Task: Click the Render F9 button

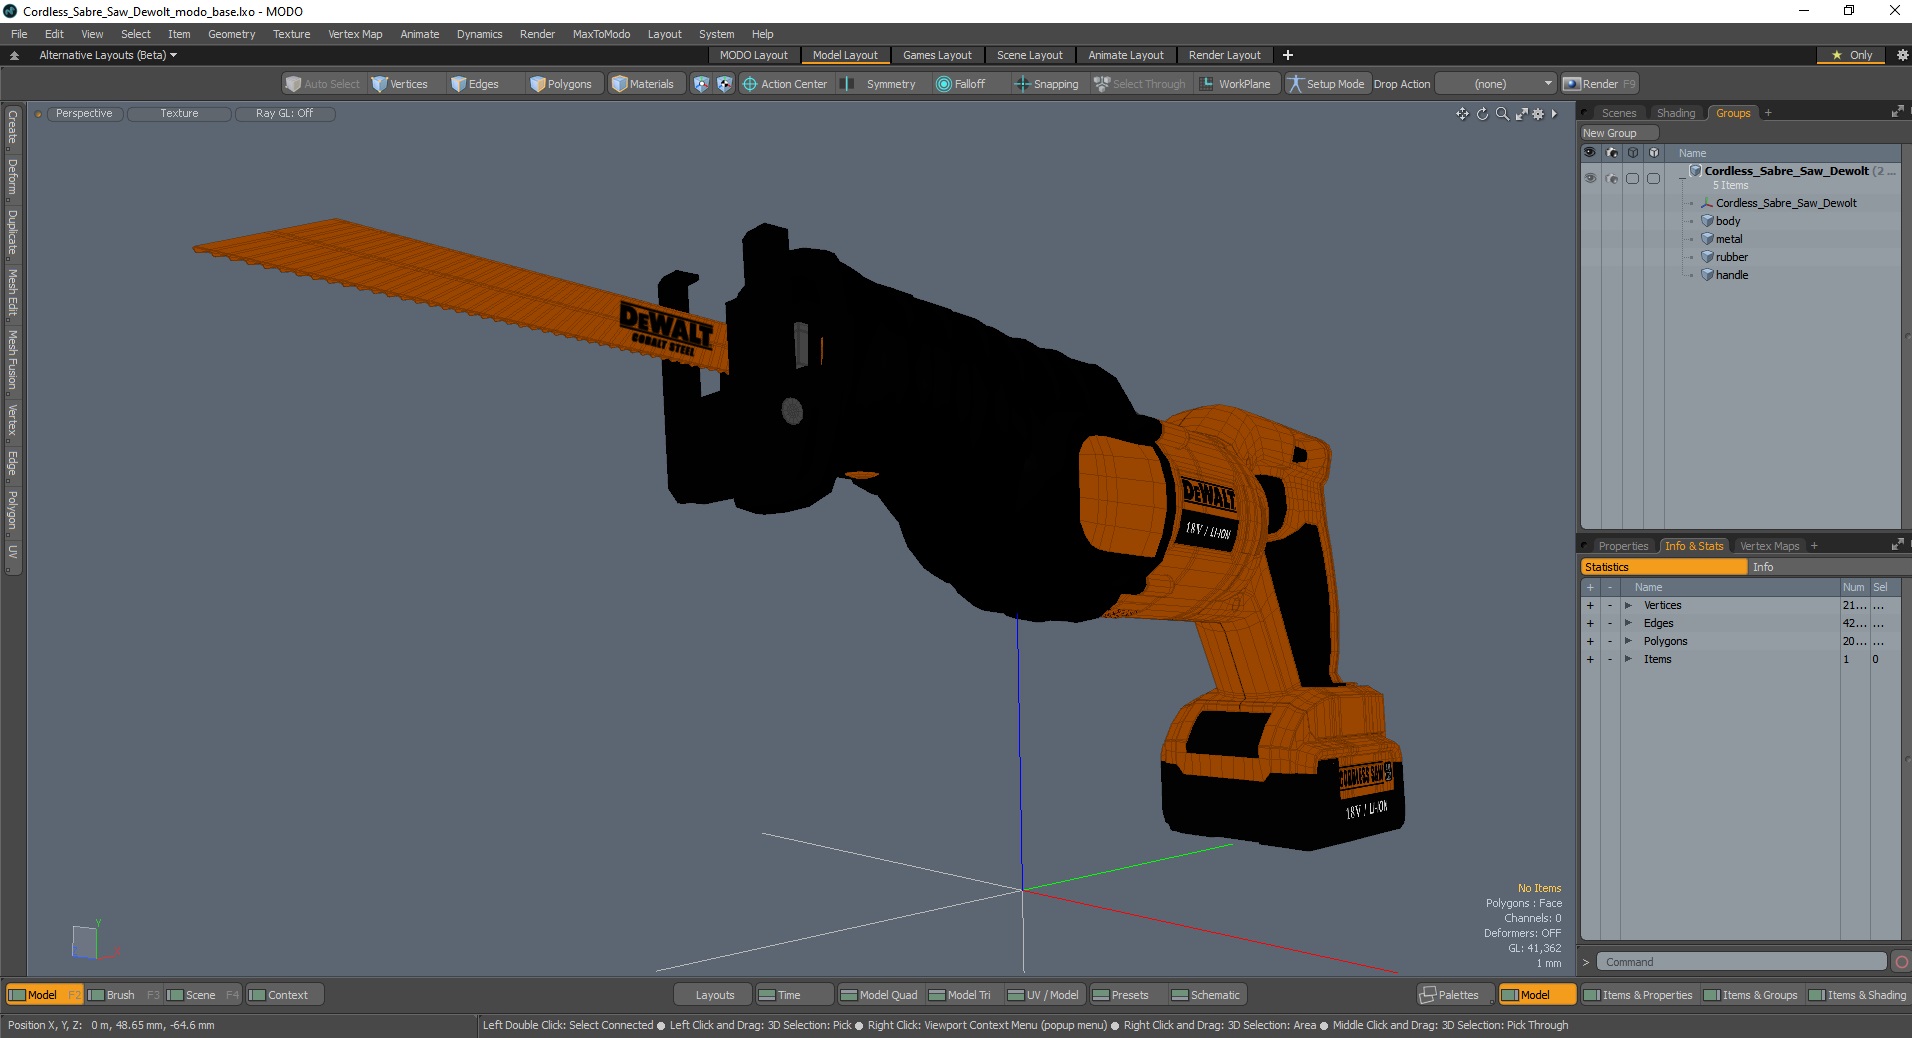Action: click(x=1600, y=84)
